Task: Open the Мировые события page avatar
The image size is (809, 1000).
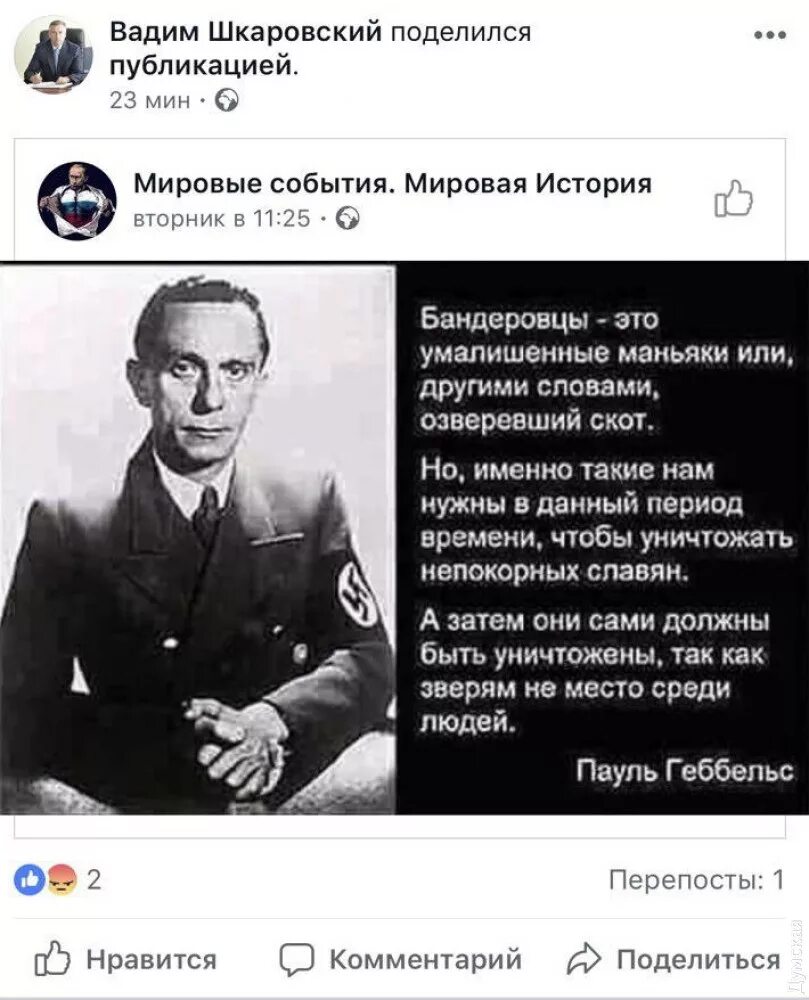Action: [78, 200]
